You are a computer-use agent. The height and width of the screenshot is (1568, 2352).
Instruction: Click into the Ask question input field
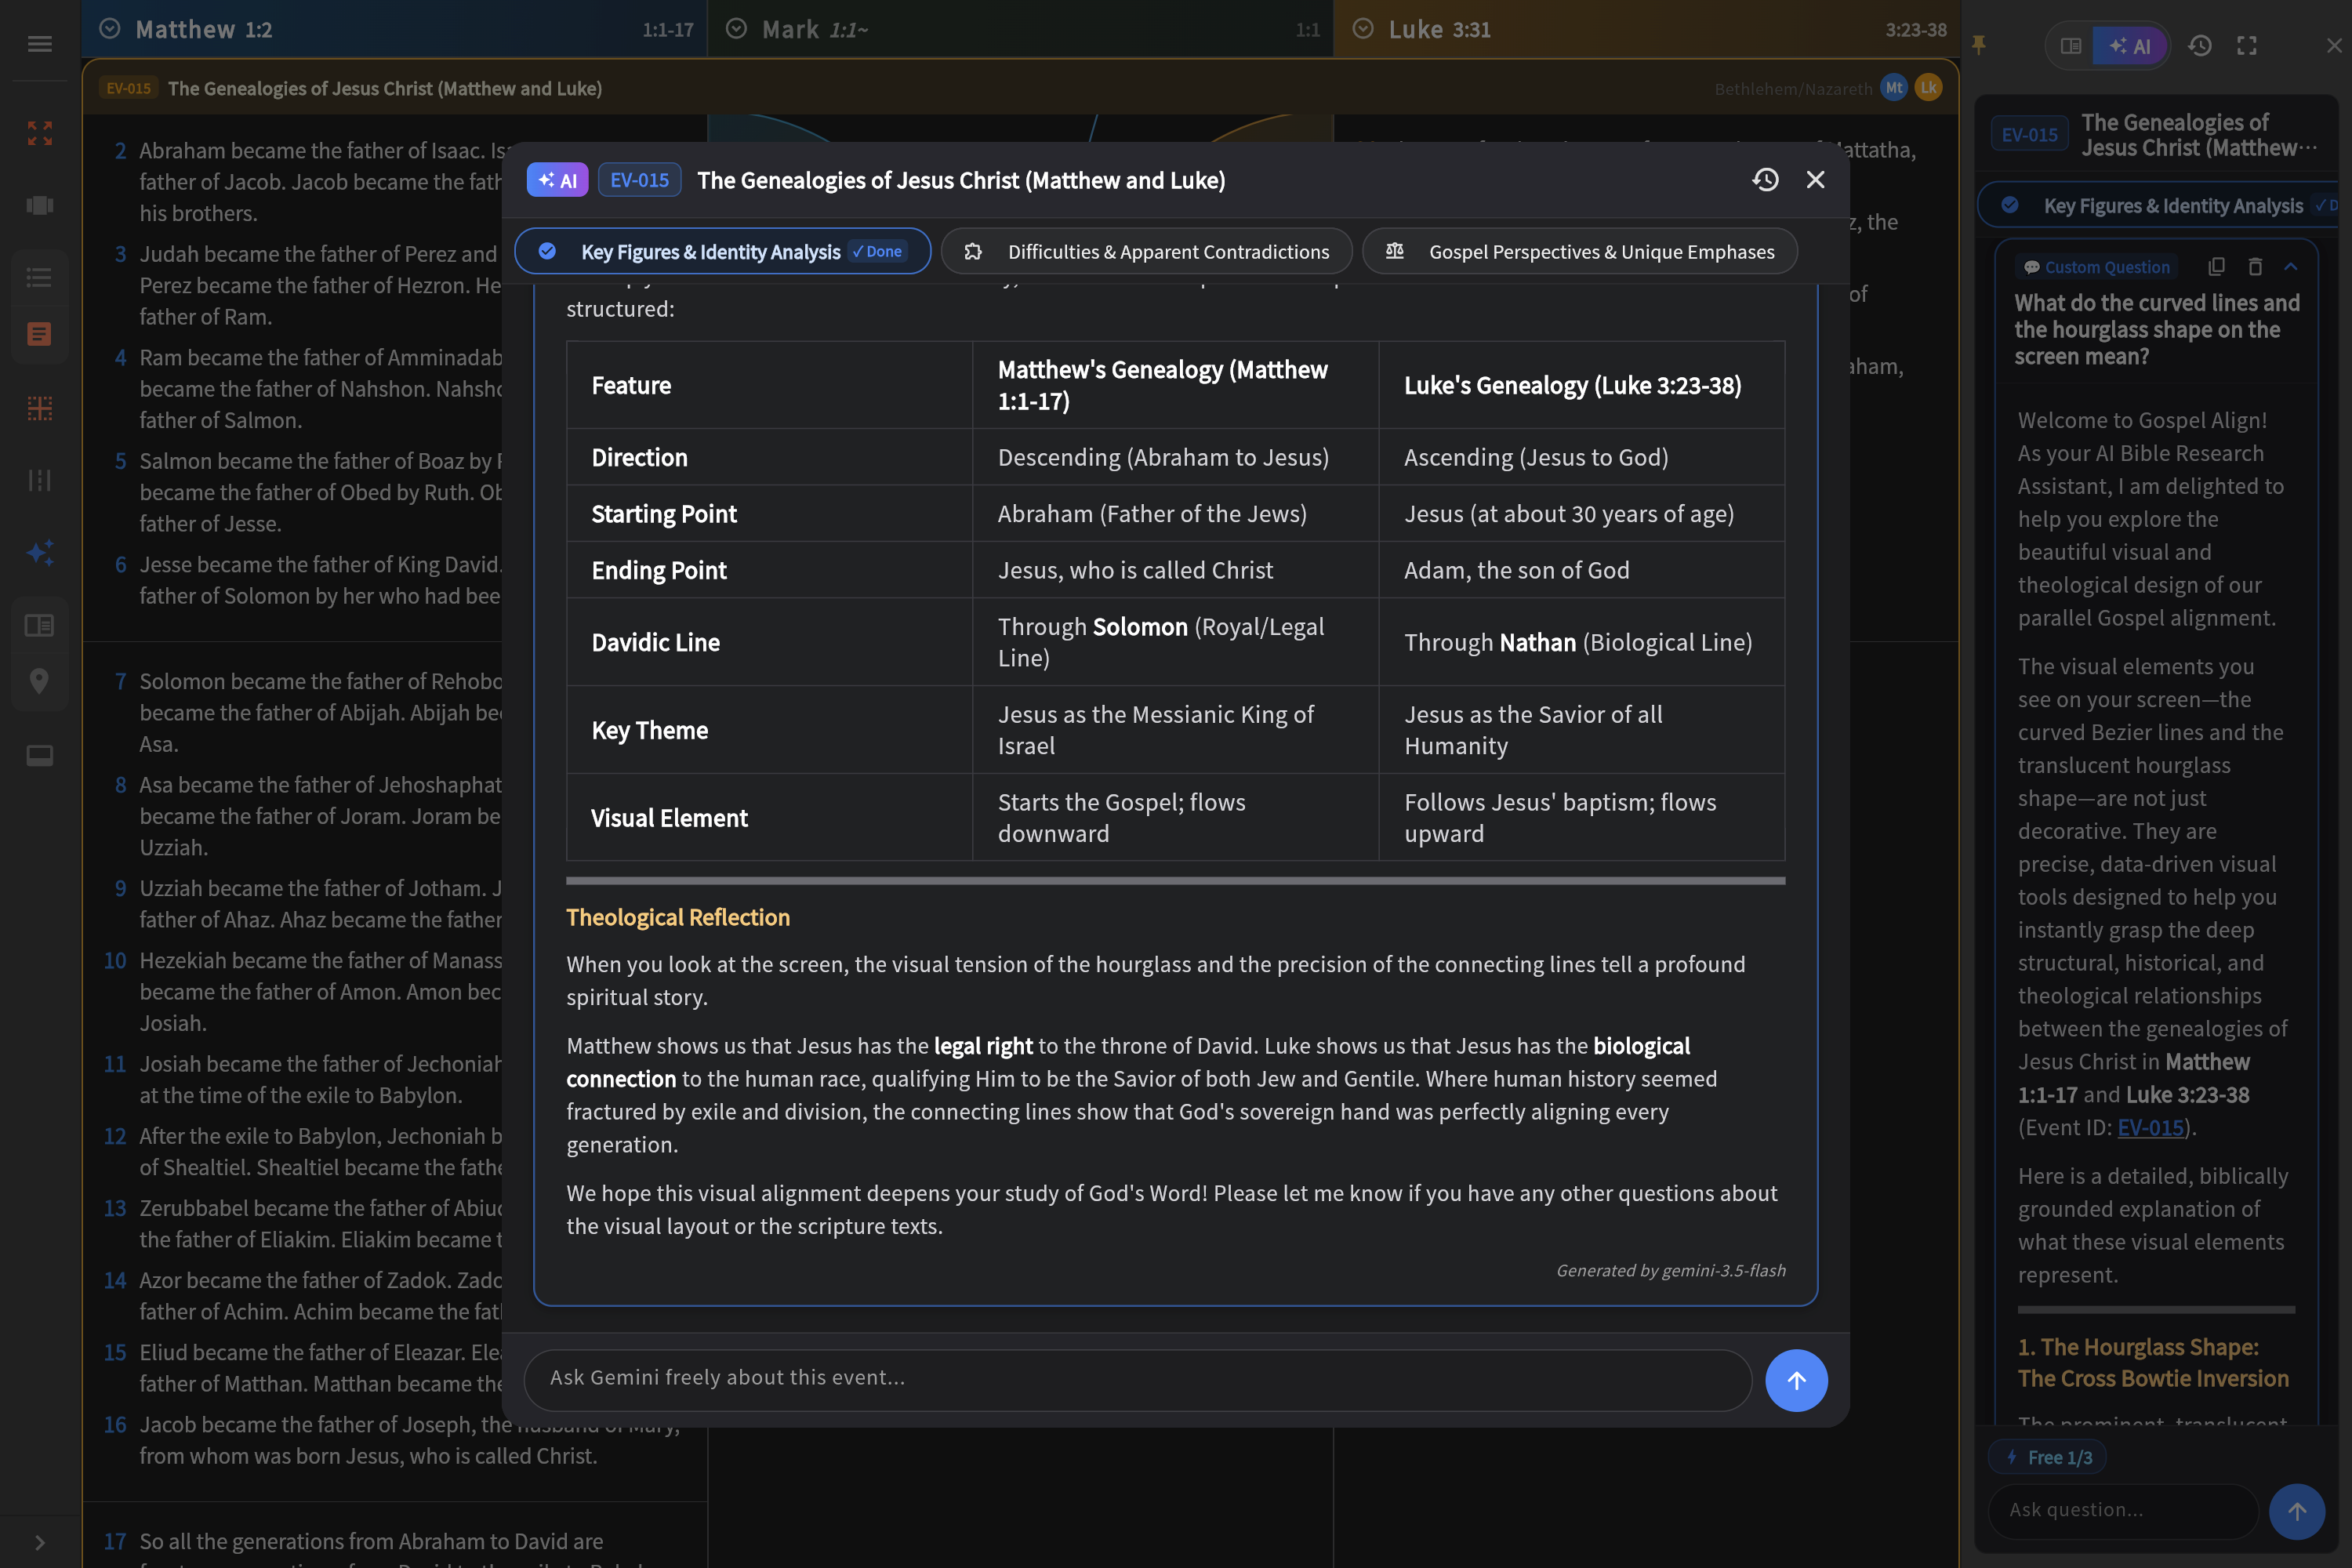click(2122, 1511)
